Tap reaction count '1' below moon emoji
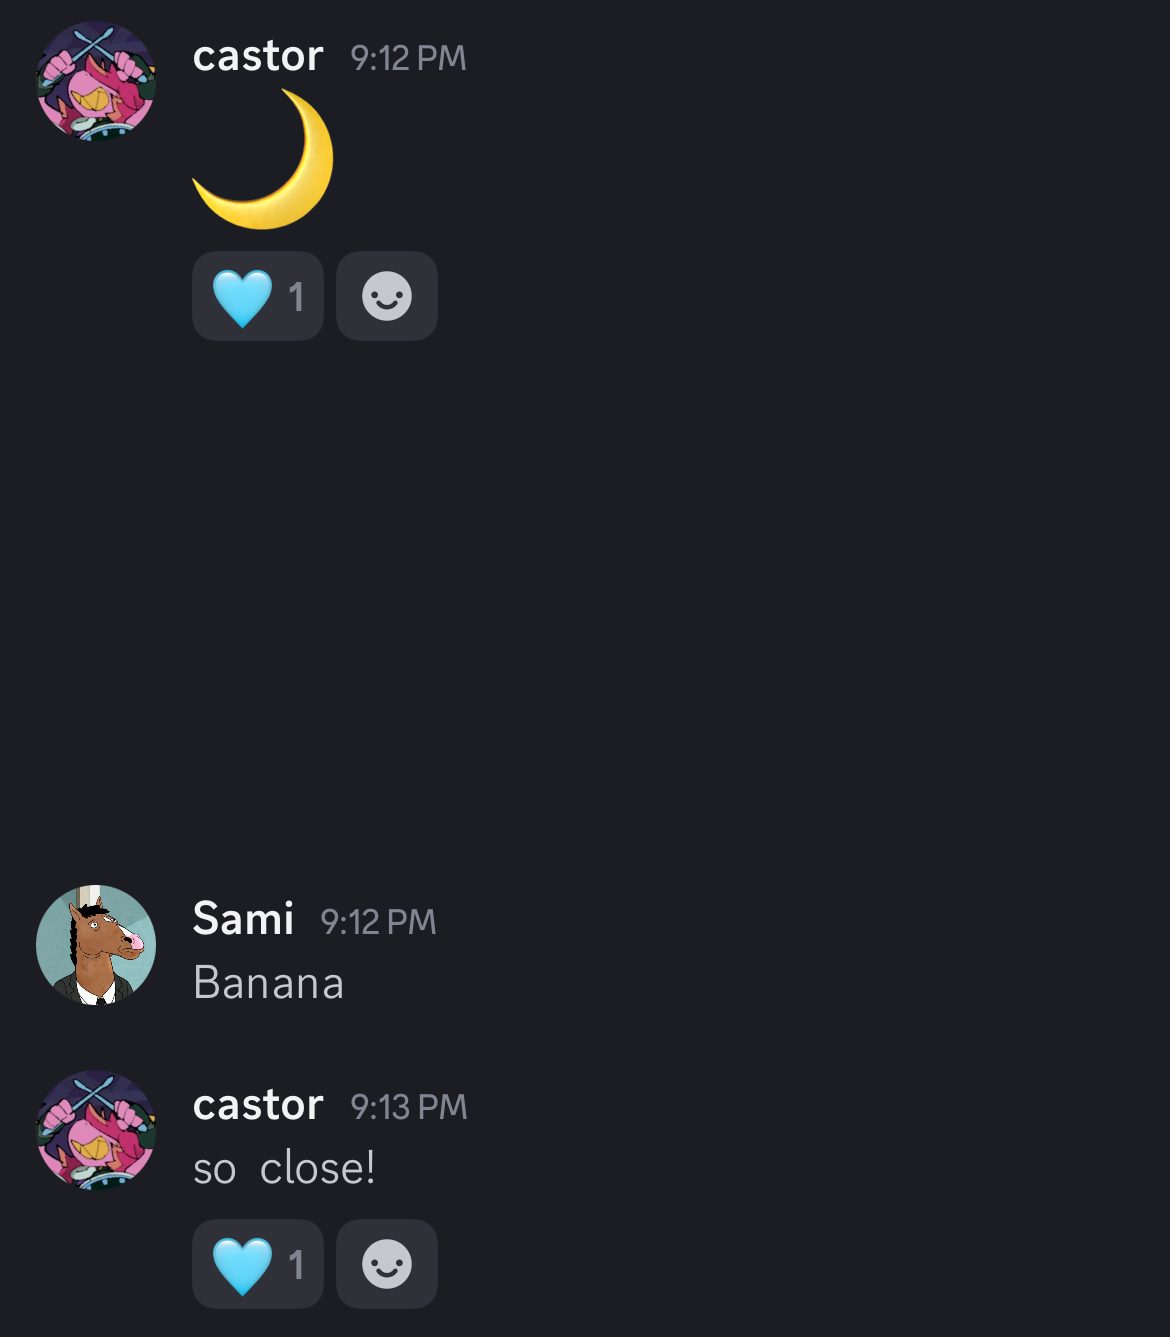 [296, 297]
